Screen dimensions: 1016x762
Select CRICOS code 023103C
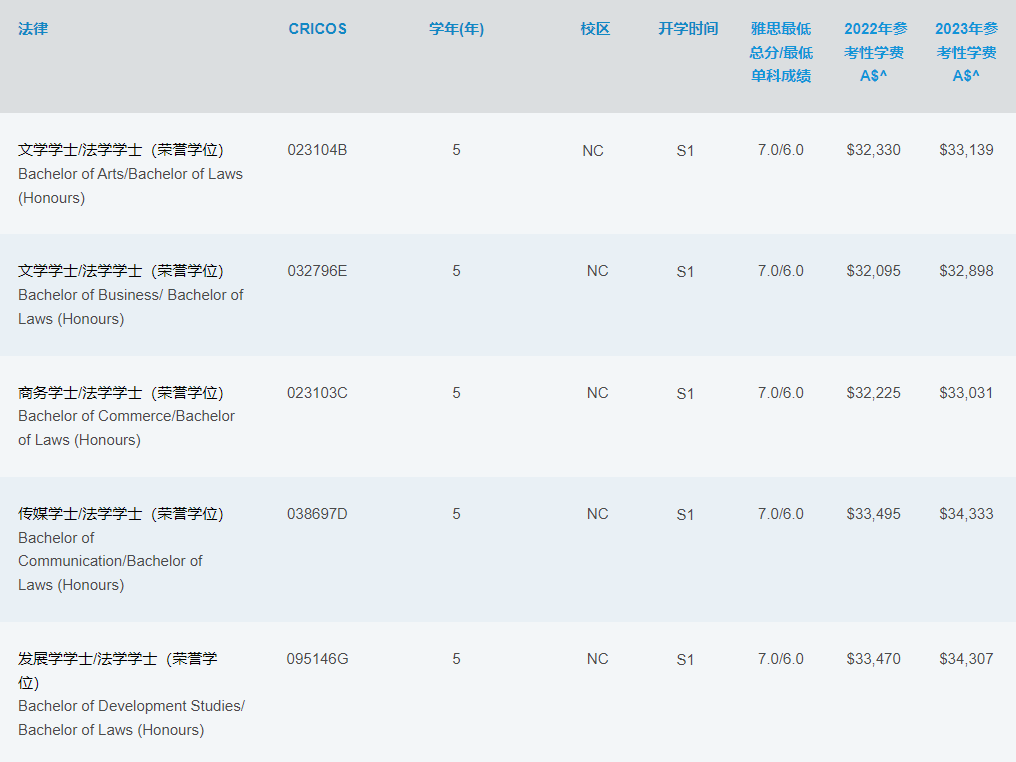[318, 393]
